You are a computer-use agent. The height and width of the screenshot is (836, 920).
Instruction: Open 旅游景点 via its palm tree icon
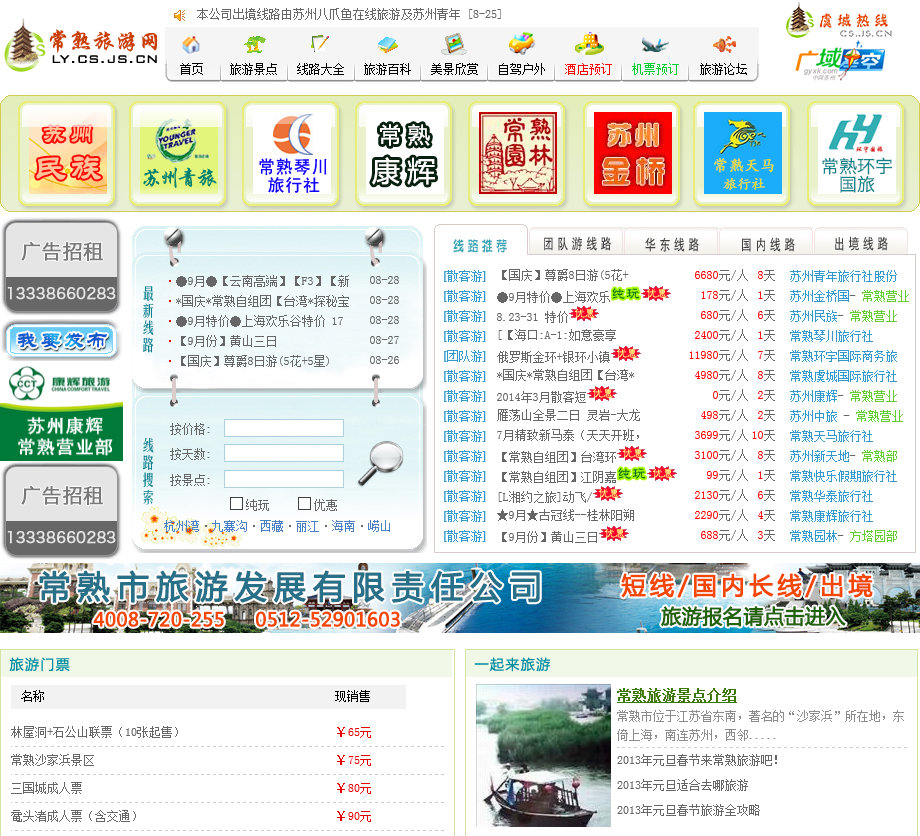254,45
